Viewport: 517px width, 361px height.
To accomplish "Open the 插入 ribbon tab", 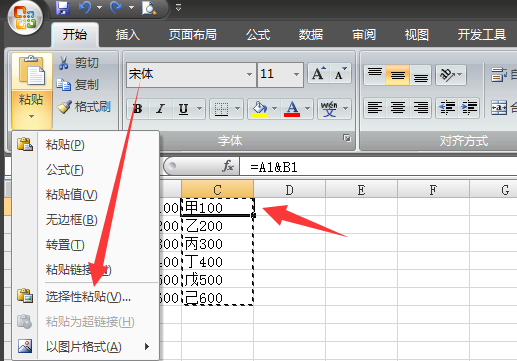I will pos(128,34).
